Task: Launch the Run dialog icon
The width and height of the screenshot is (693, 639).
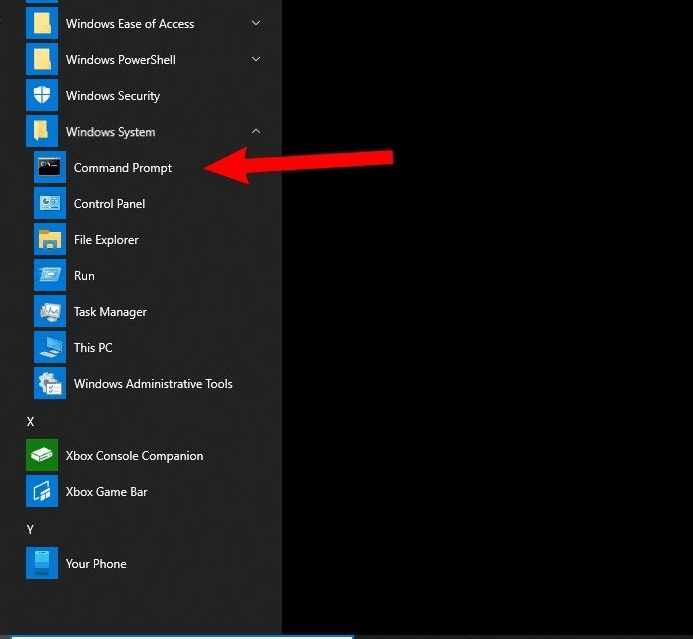Action: click(49, 276)
